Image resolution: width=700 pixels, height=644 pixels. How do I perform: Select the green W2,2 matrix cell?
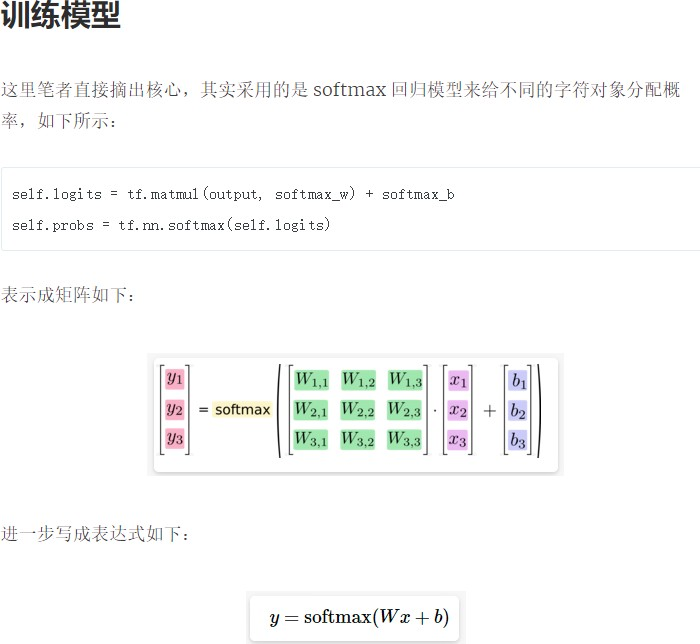pyautogui.click(x=358, y=410)
